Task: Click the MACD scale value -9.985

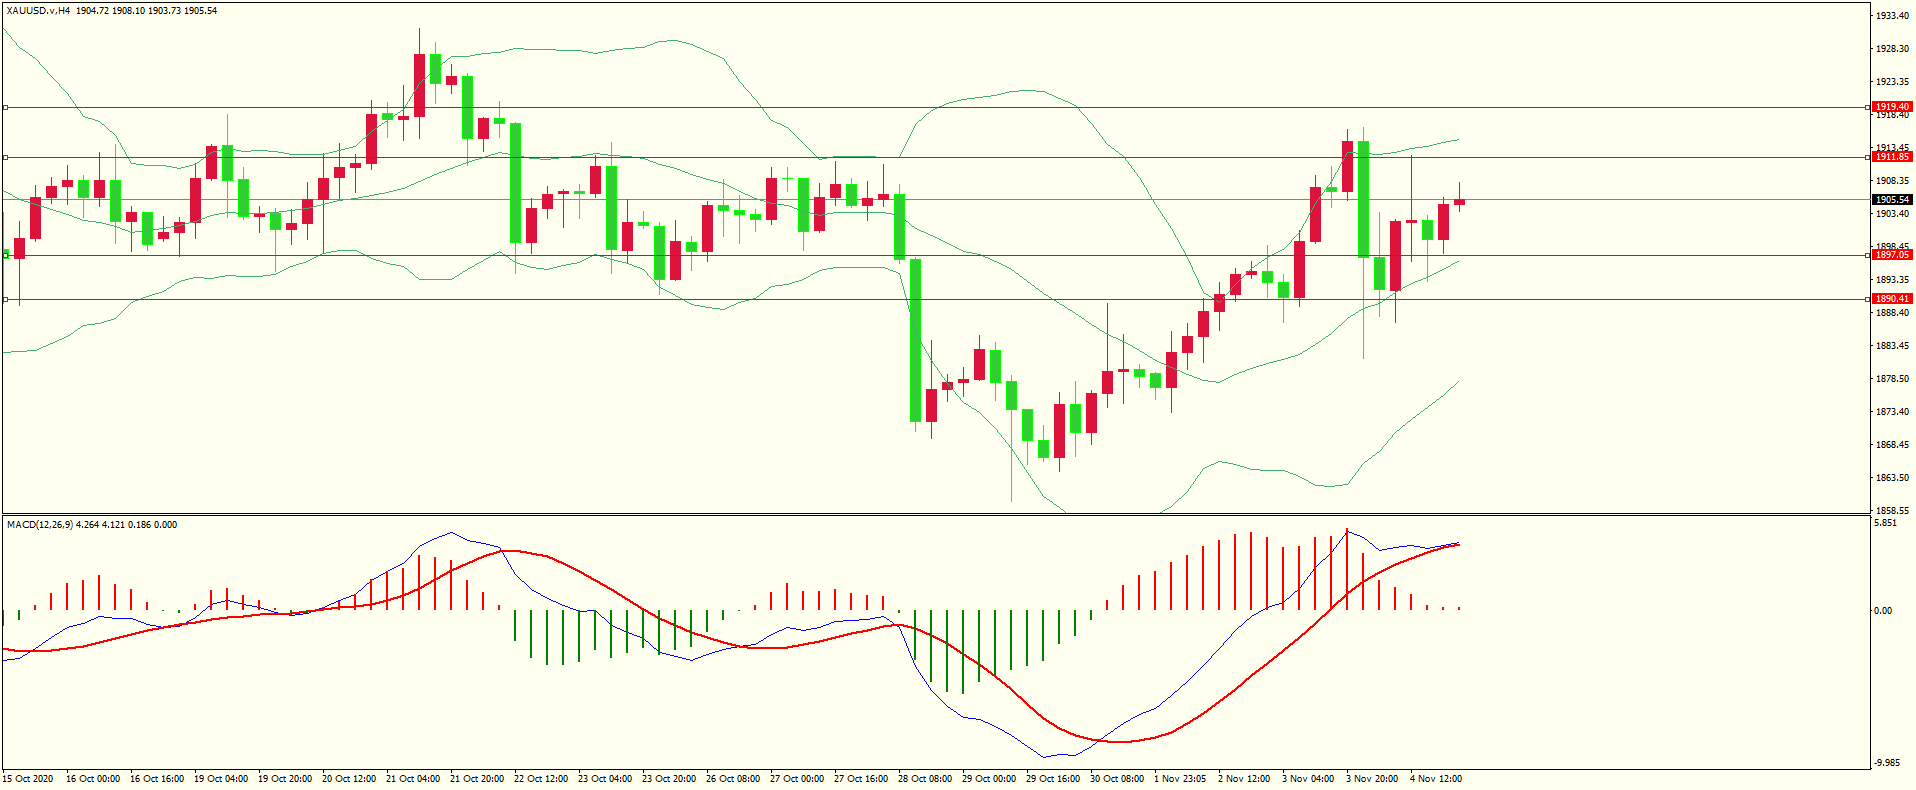Action: click(x=1886, y=763)
